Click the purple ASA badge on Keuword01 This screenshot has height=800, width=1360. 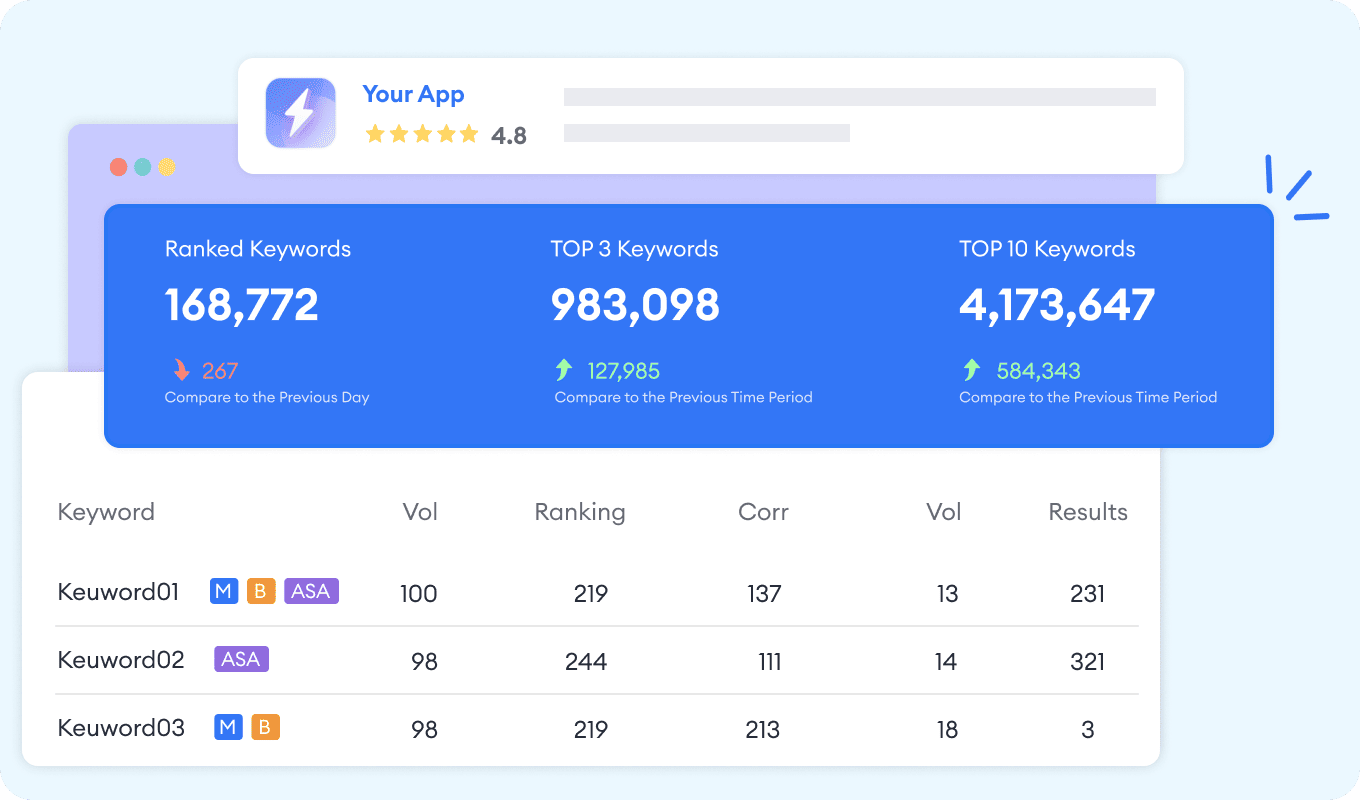[x=311, y=591]
